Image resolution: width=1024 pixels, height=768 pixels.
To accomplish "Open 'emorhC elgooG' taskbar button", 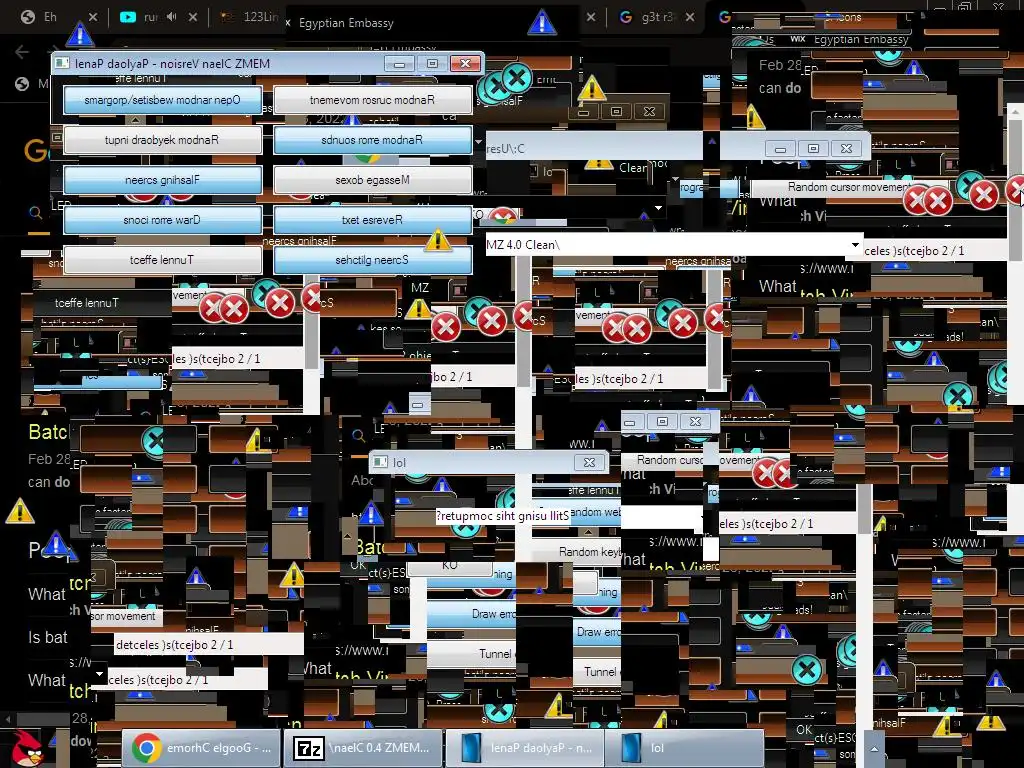I will 201,748.
